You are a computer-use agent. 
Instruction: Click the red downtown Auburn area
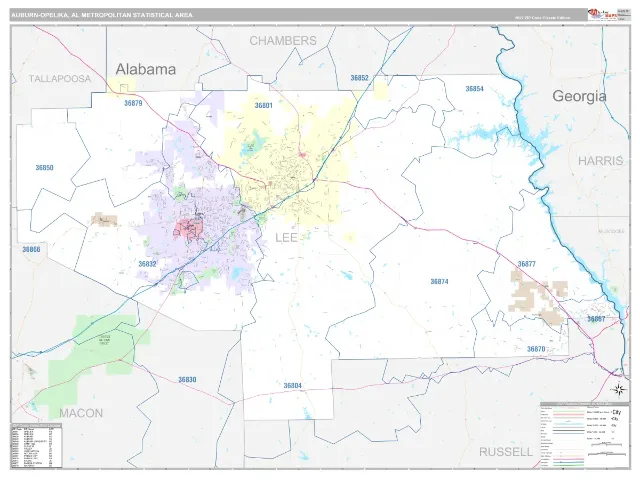click(x=188, y=229)
